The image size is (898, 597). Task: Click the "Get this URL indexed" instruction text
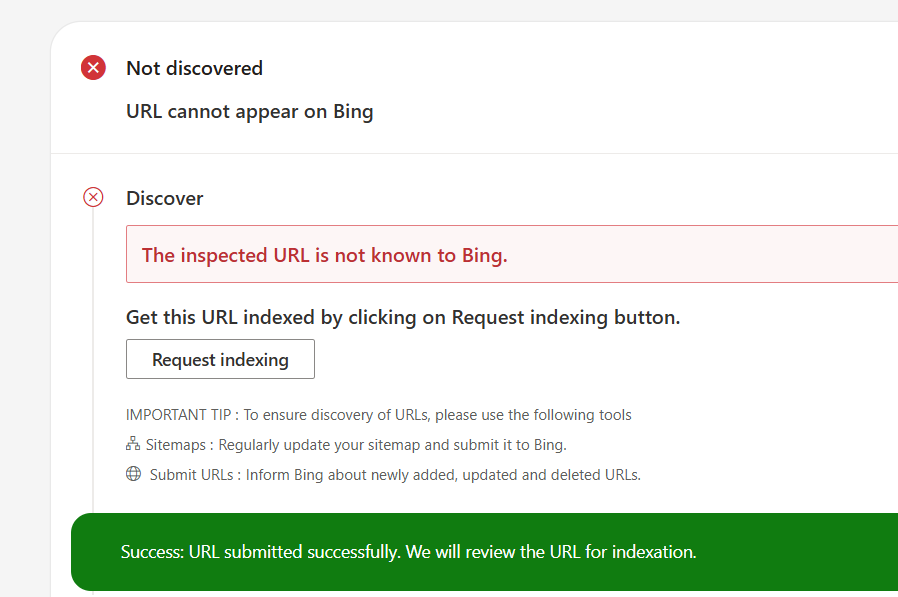(402, 317)
